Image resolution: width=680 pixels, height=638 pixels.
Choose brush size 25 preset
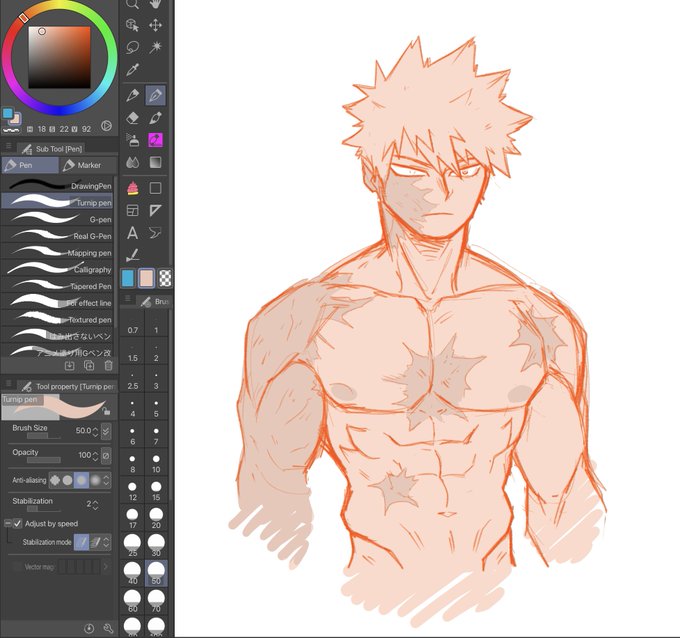(132, 545)
